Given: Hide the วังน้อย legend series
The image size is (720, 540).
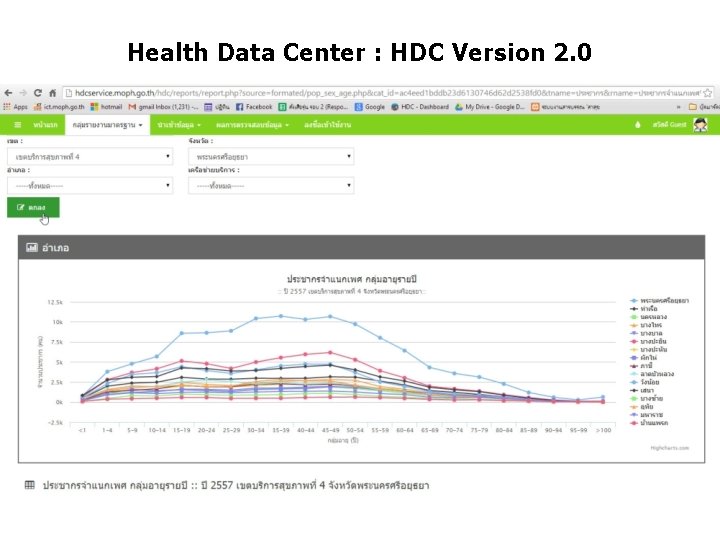Looking at the screenshot, I should pos(645,382).
